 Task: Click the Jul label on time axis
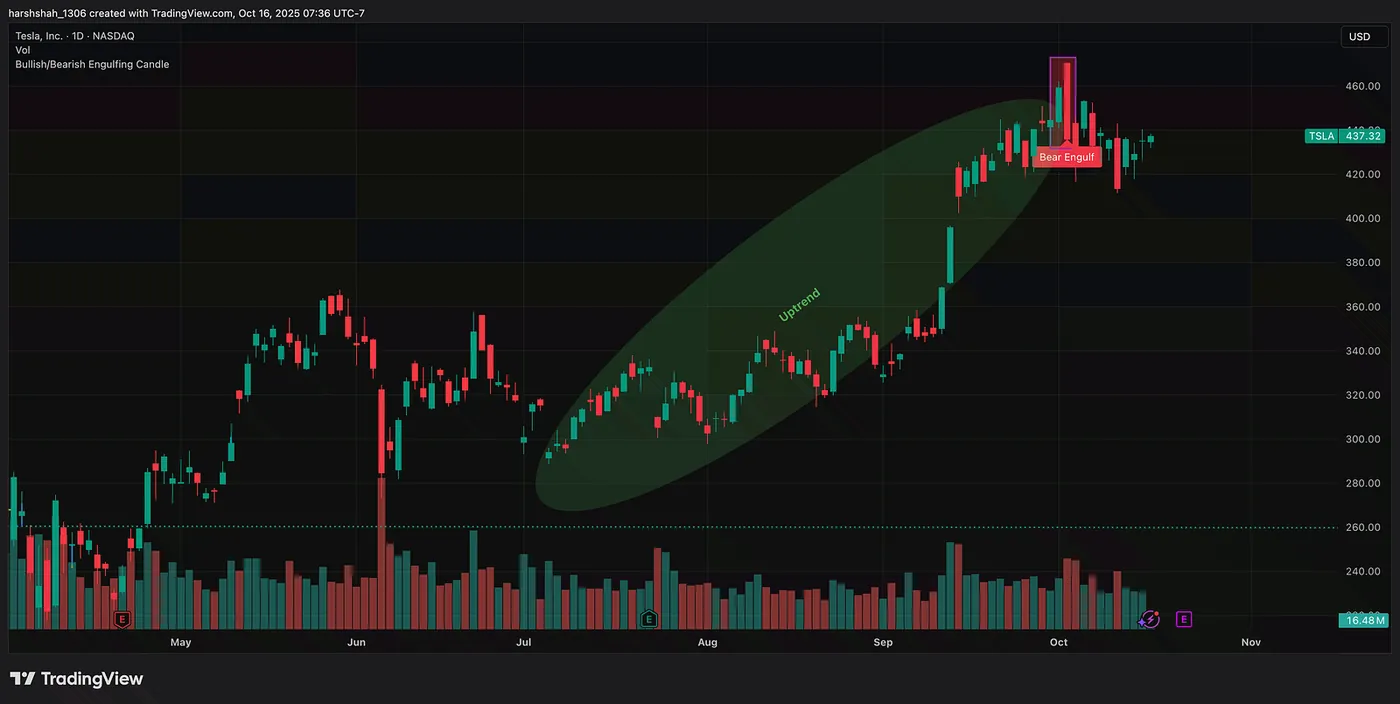point(523,642)
